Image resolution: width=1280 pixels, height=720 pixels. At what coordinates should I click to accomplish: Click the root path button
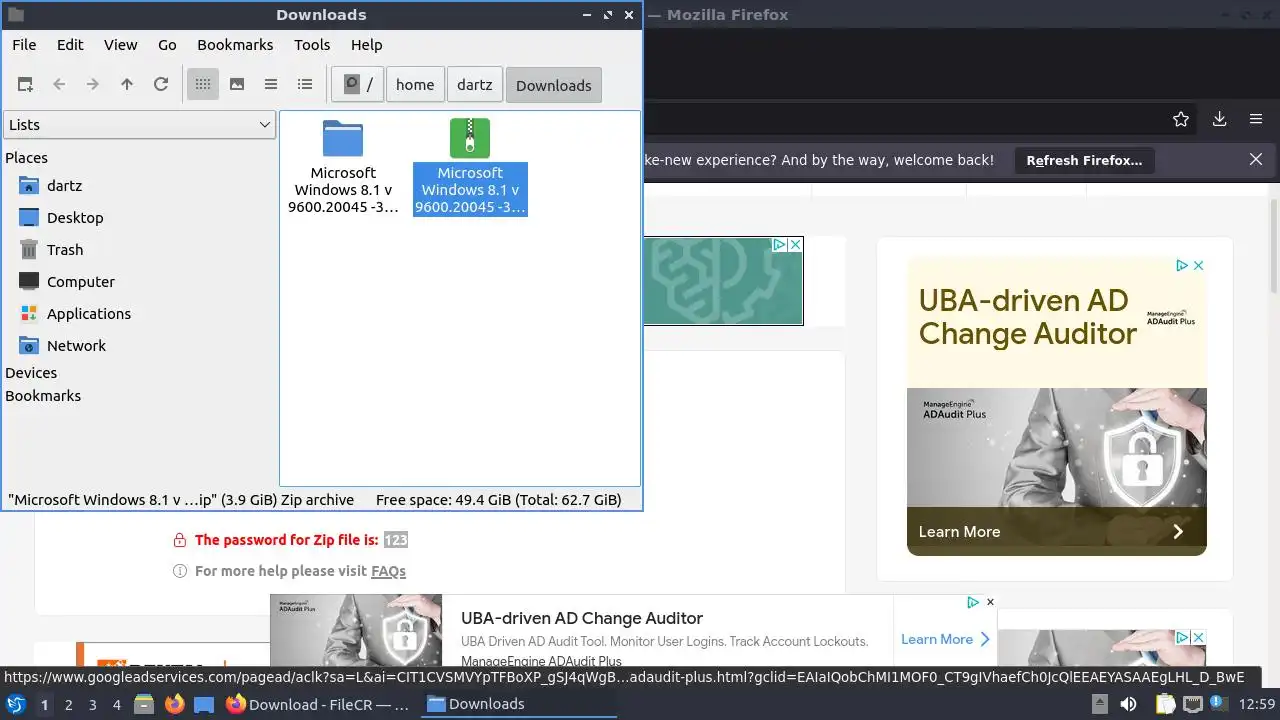point(358,85)
